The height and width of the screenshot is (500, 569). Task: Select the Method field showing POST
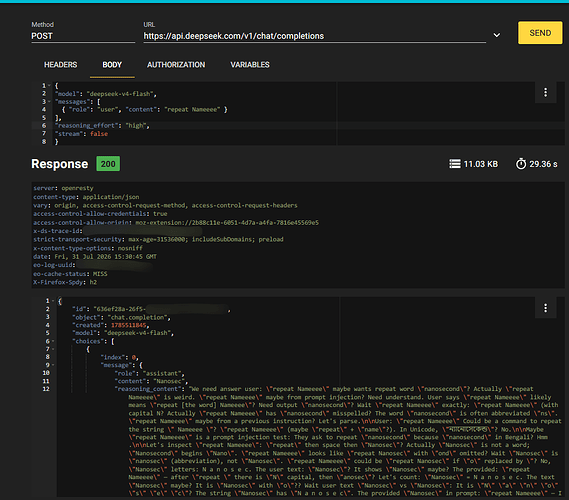coord(83,36)
